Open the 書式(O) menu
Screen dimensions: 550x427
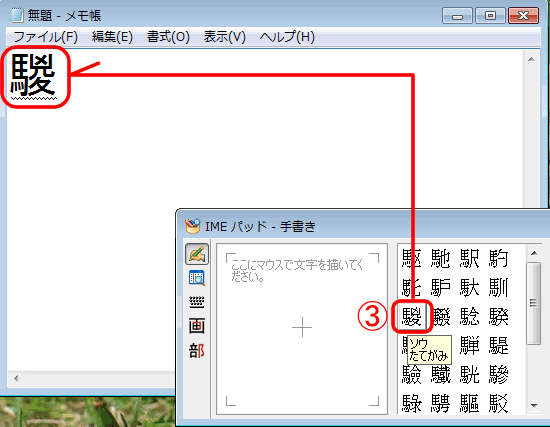pyautogui.click(x=168, y=37)
